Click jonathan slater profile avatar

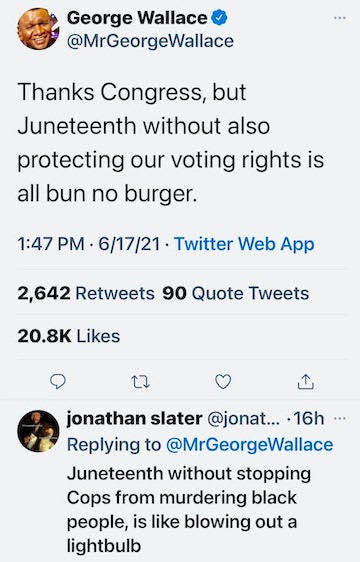point(38,431)
